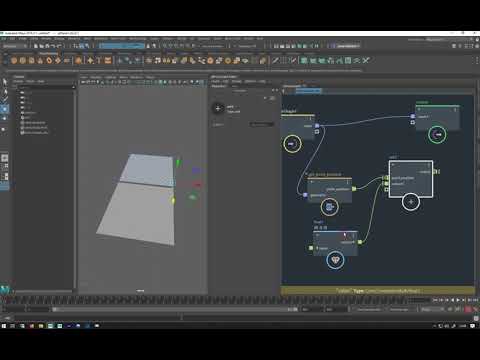480x360 pixels.
Task: Click the paint brush icon on the shelf
Action: pos(275,60)
